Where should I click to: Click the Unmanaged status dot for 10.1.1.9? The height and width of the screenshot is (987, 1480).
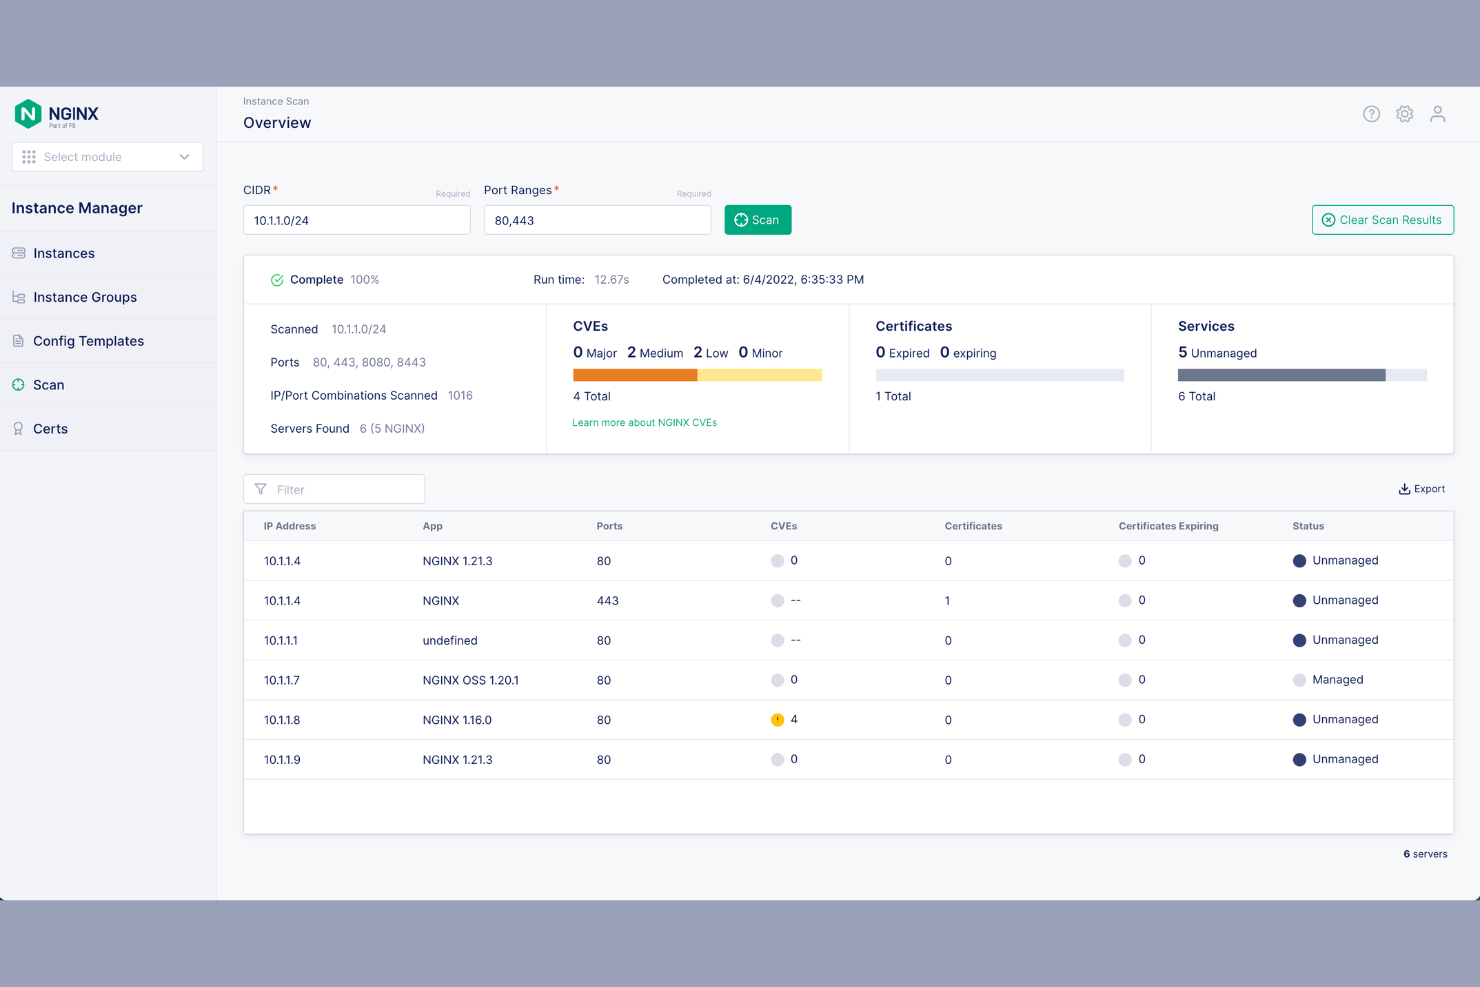pyautogui.click(x=1299, y=760)
